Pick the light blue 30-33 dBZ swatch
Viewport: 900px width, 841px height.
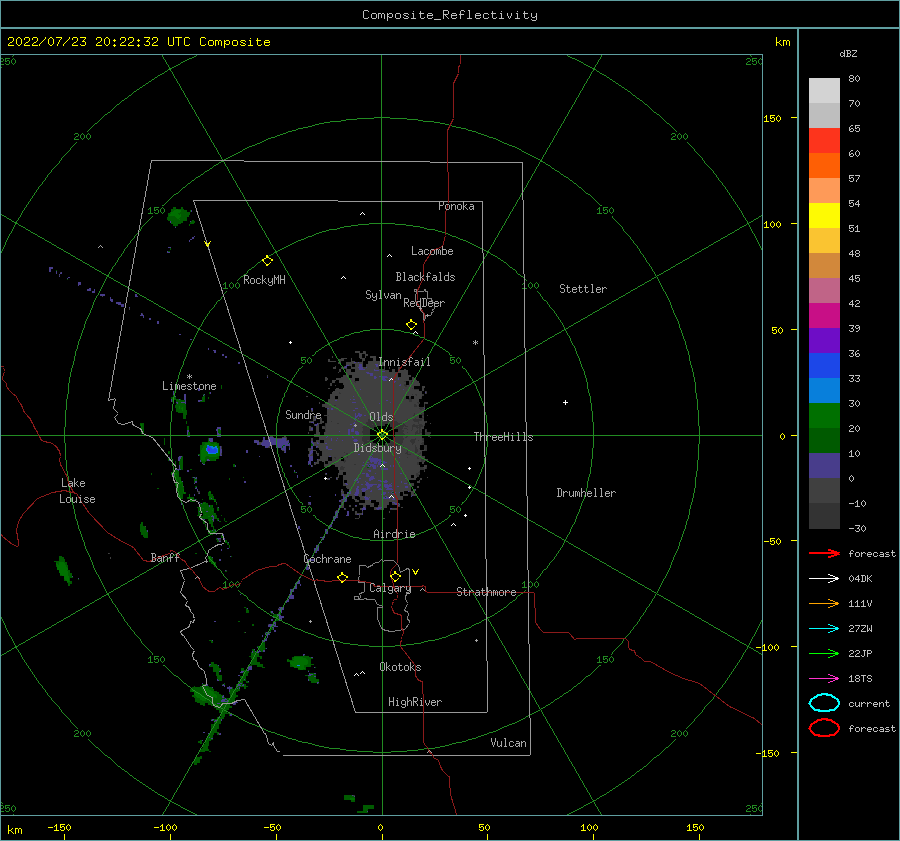(824, 391)
